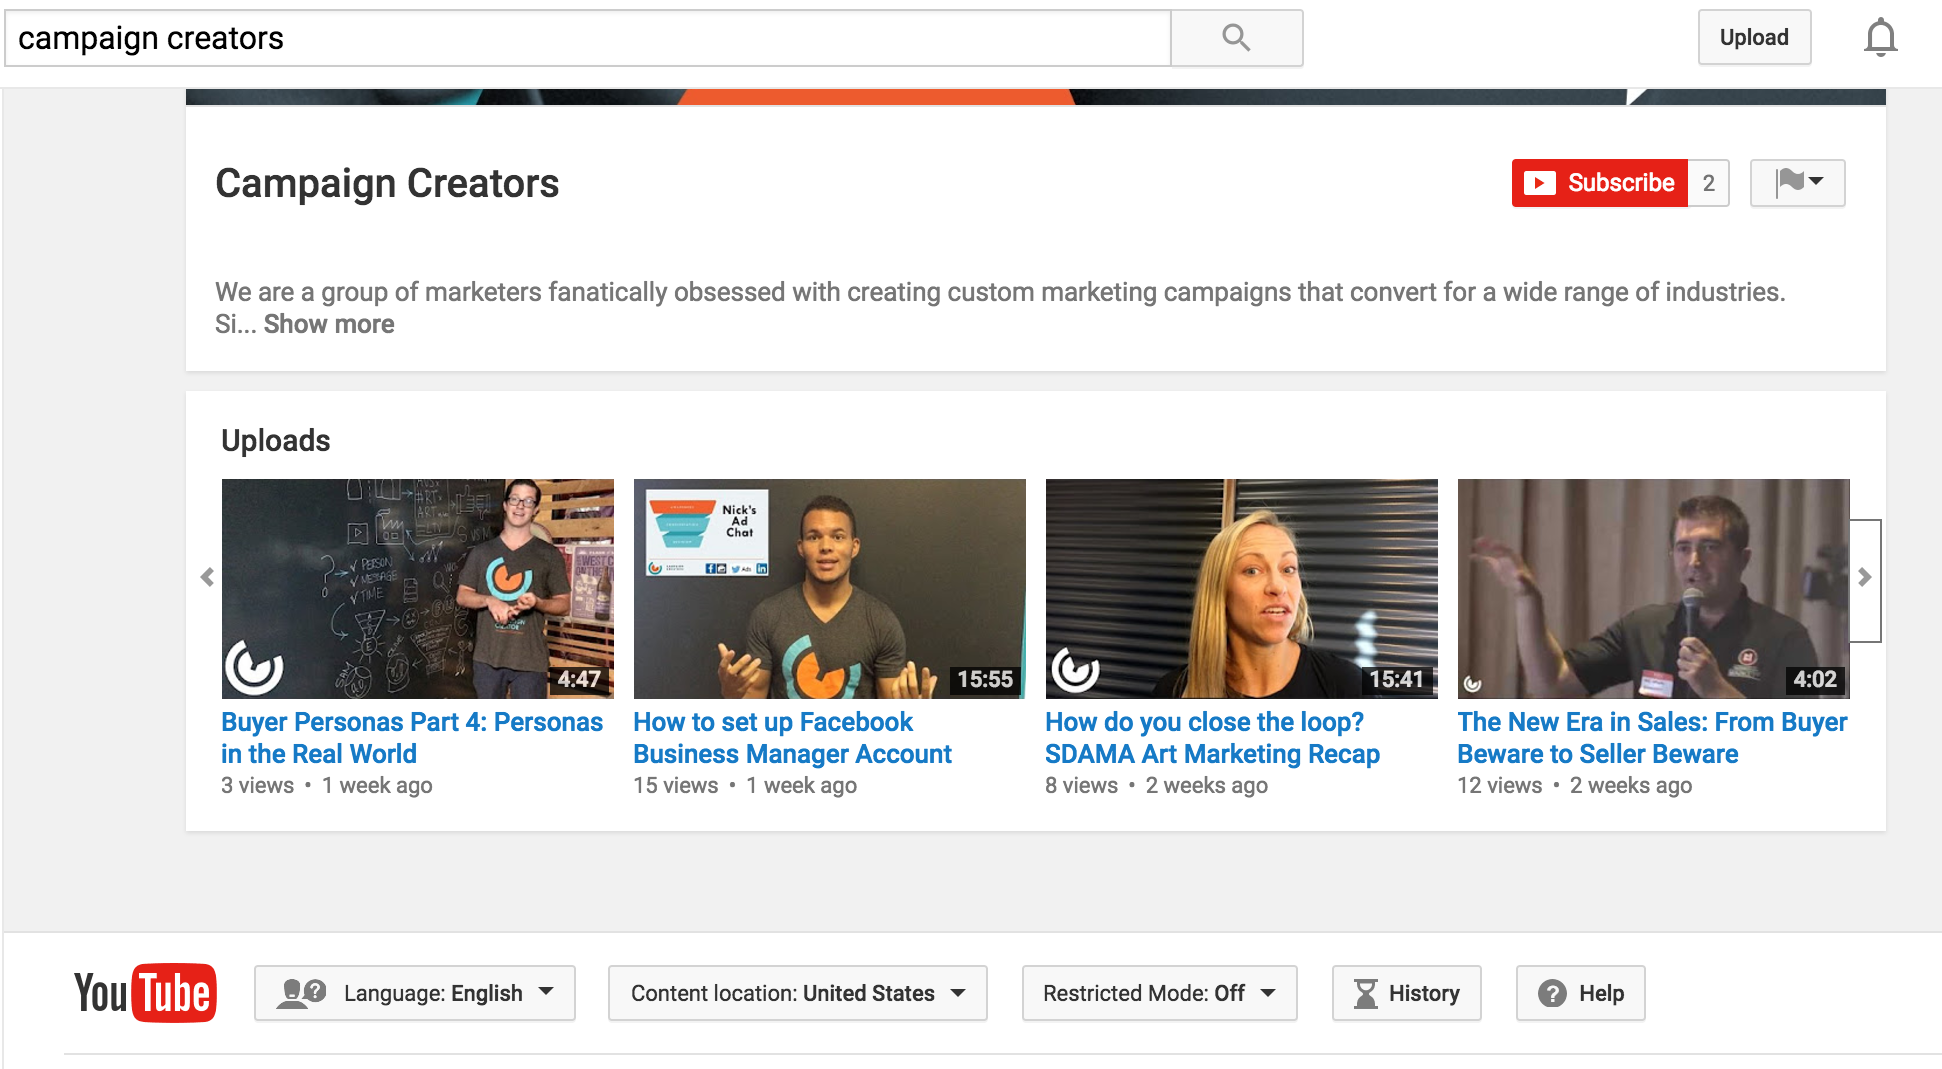Click the search magnifying glass icon

click(x=1236, y=38)
